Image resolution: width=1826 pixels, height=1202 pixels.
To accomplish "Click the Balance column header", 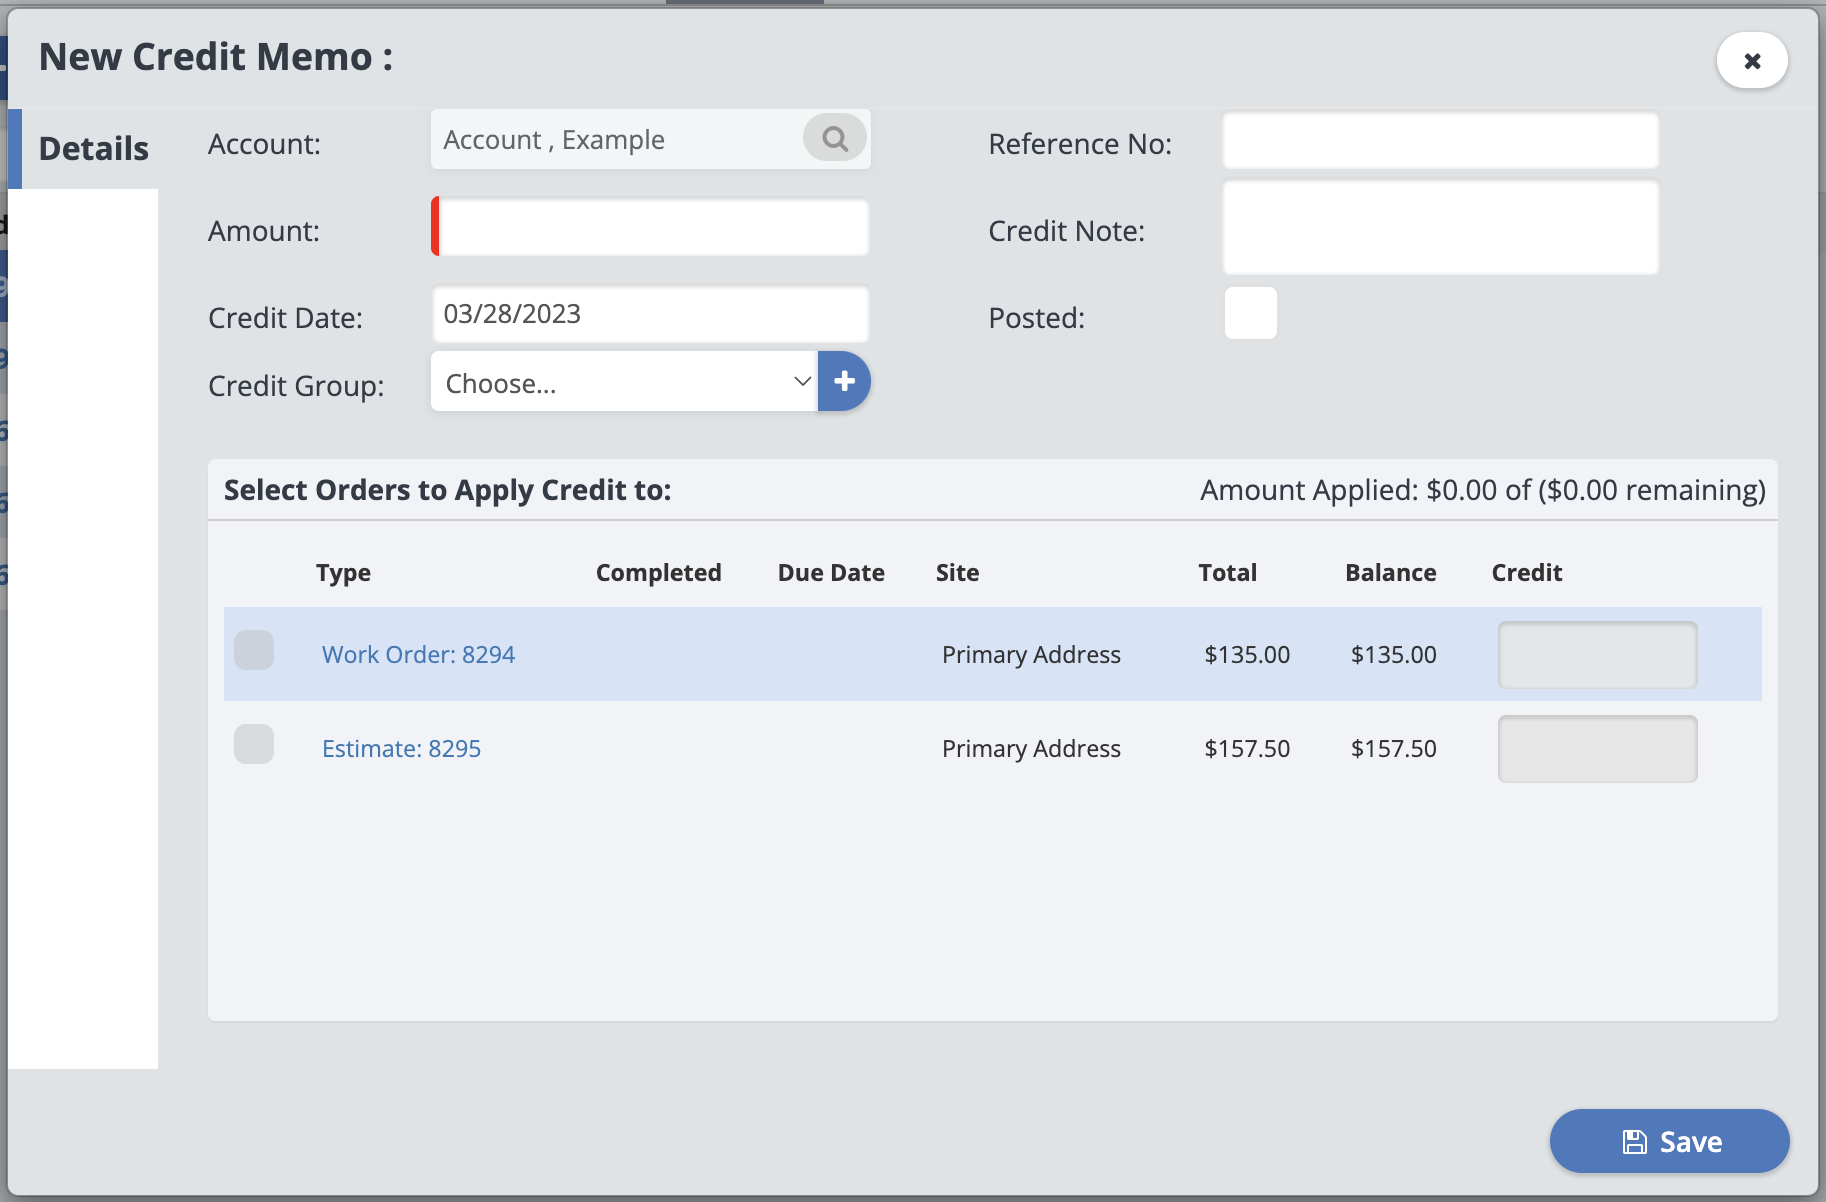I will [x=1390, y=573].
